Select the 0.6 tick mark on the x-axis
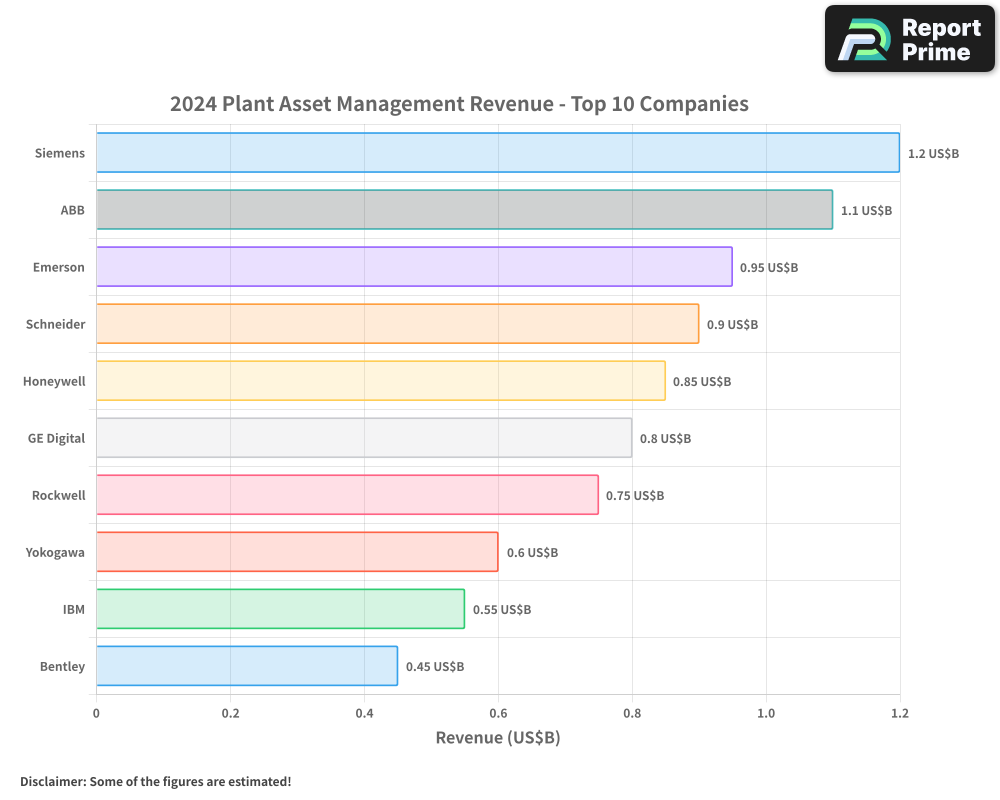This screenshot has height=800, width=1000. tap(498, 713)
